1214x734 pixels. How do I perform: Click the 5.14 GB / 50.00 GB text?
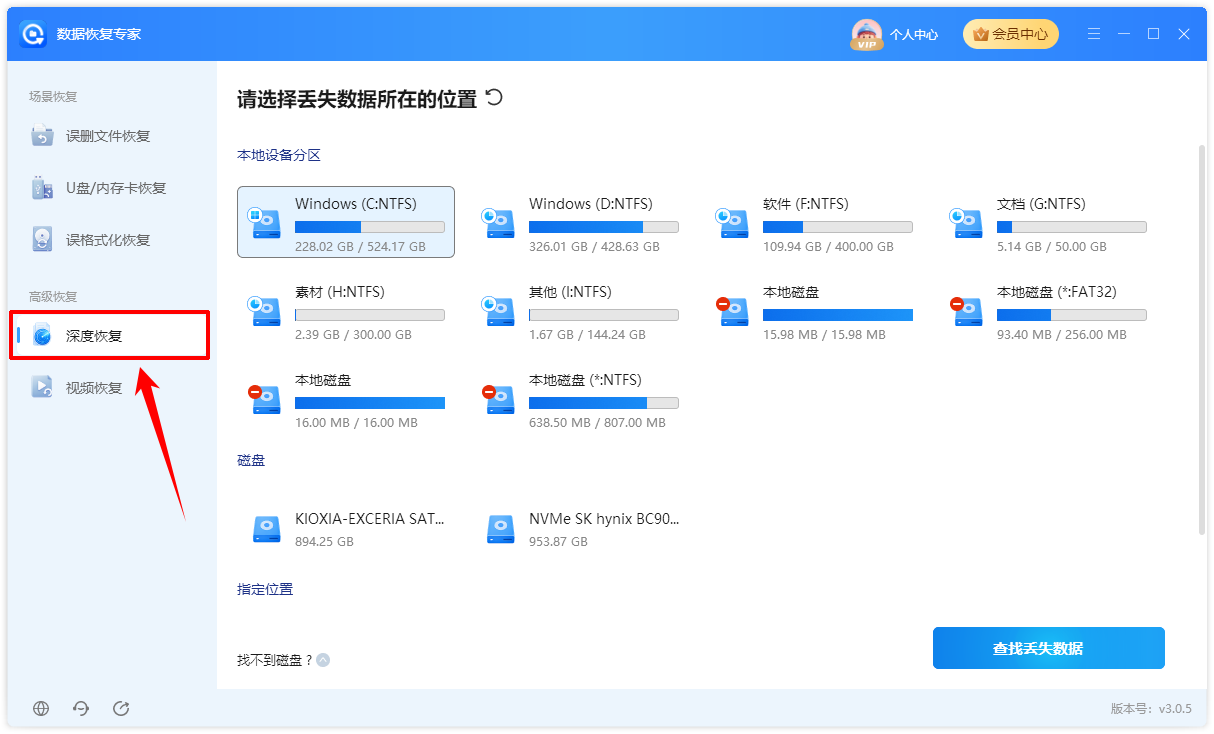coord(1052,247)
